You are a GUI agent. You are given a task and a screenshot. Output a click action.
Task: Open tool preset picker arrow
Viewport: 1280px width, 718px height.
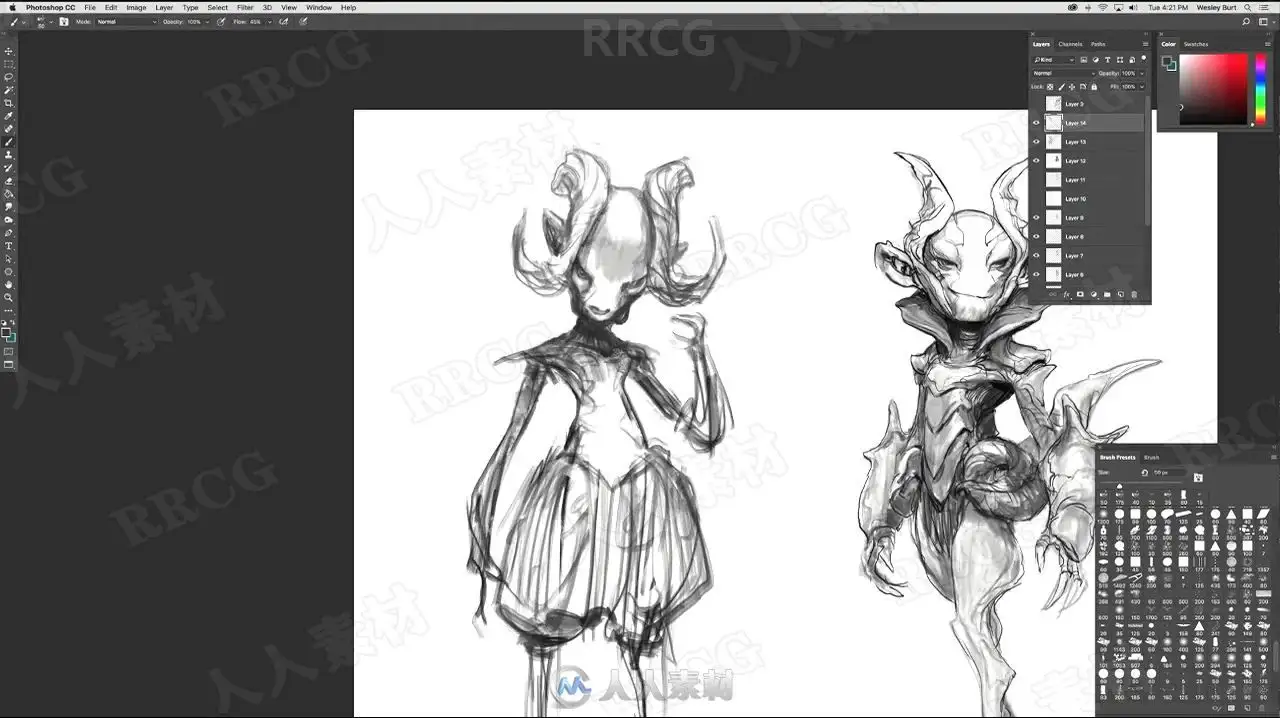click(24, 21)
